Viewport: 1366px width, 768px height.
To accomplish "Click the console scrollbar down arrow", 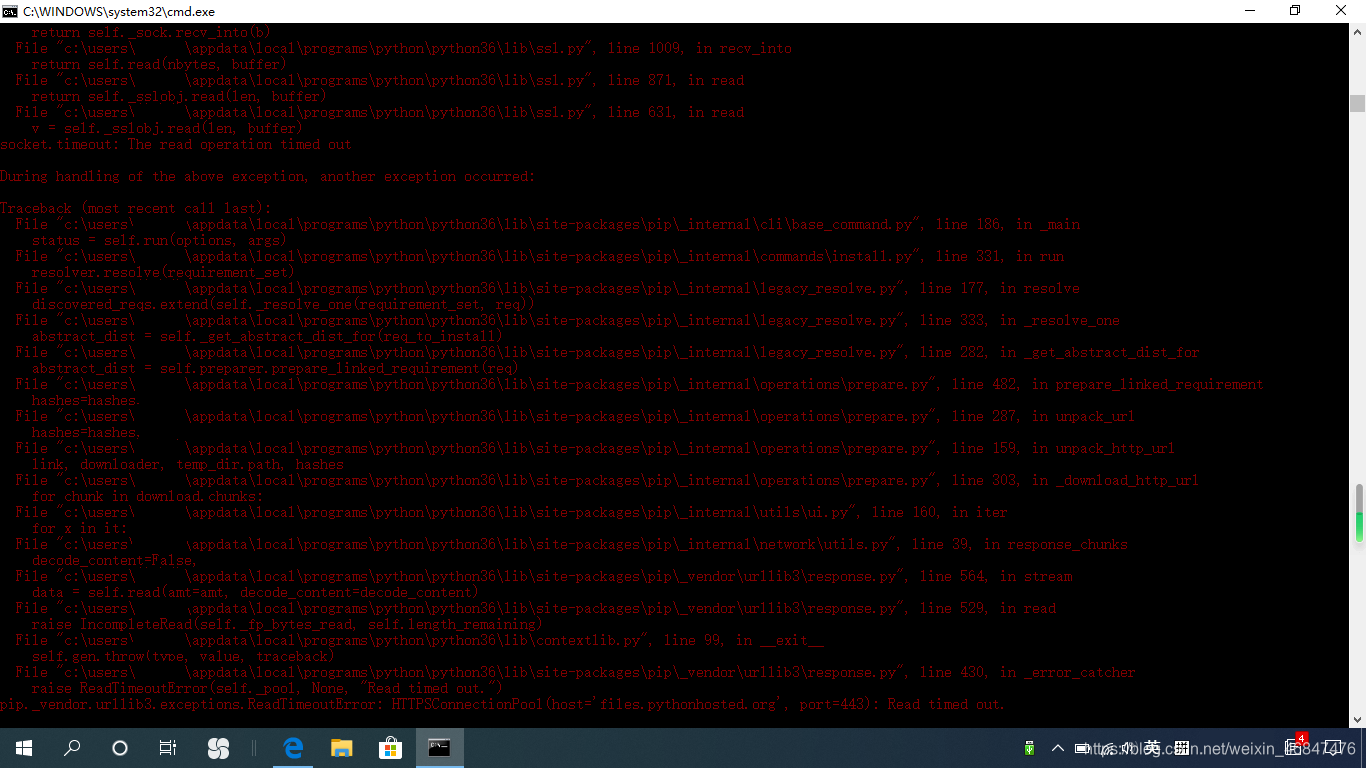I will [x=1357, y=719].
